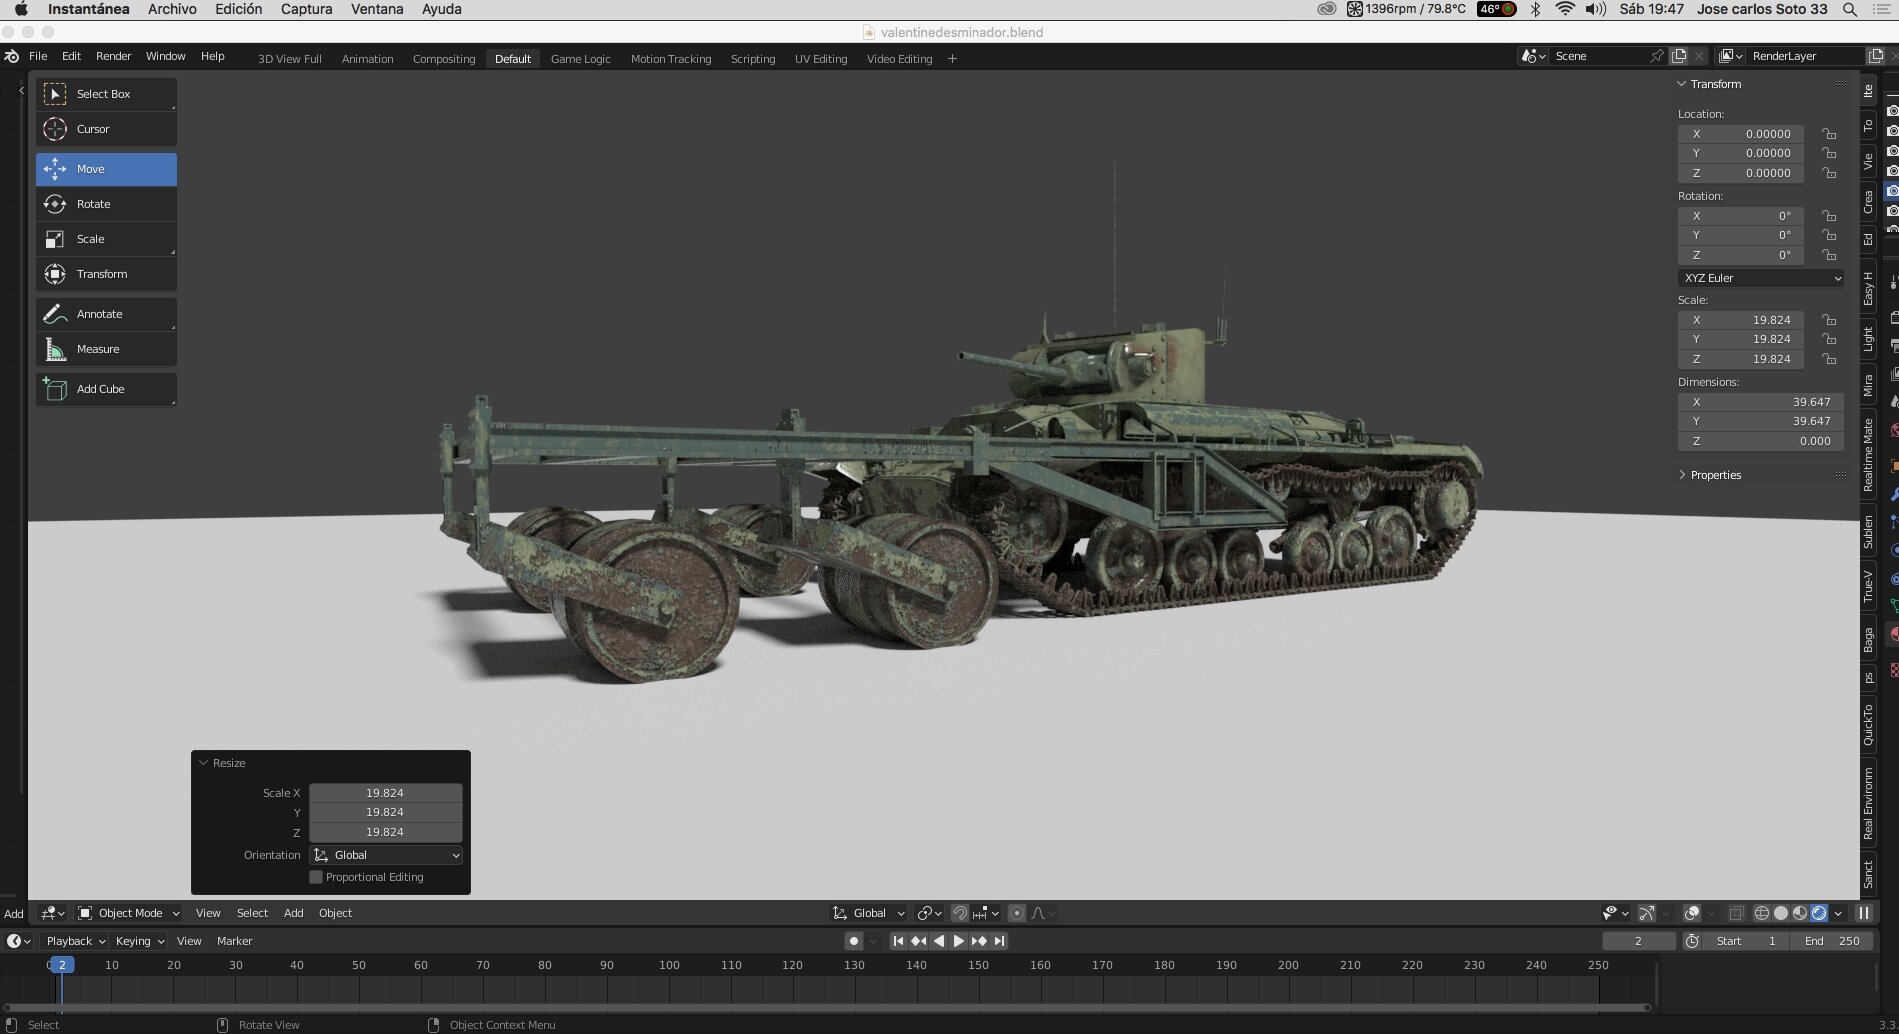Click the Blender logo menu icon
The width and height of the screenshot is (1899, 1034).
pyautogui.click(x=12, y=56)
